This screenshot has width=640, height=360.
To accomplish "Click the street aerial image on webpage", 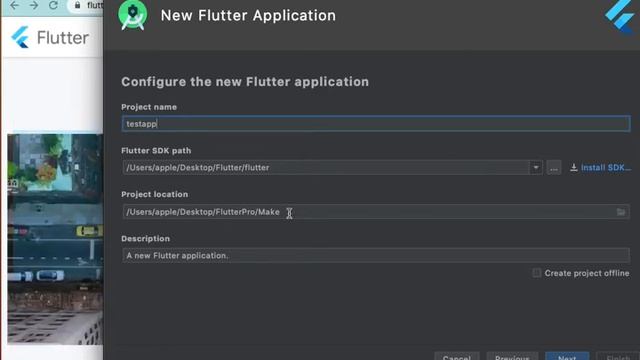I will click(x=55, y=239).
